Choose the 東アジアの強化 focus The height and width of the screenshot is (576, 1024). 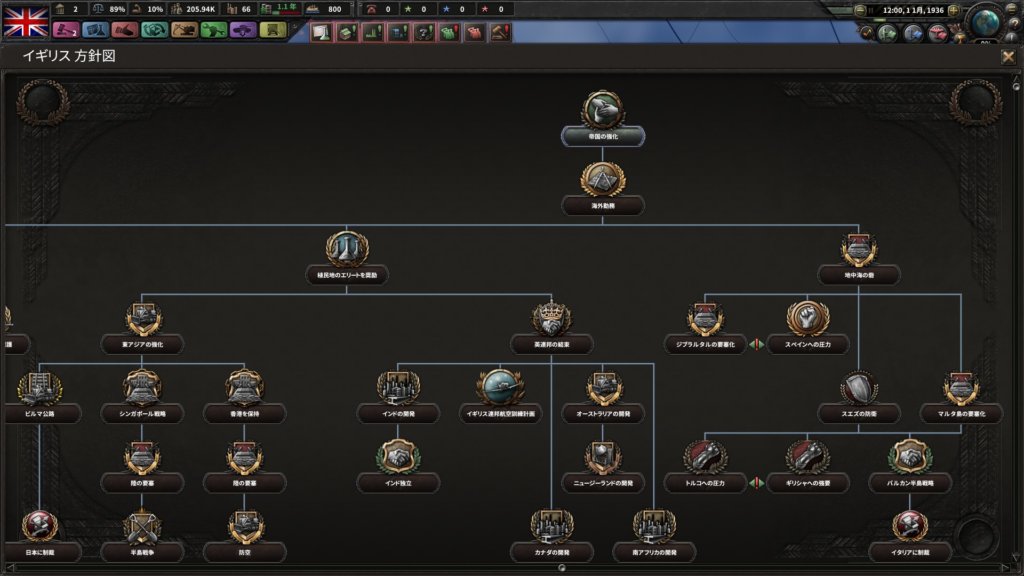tap(142, 327)
